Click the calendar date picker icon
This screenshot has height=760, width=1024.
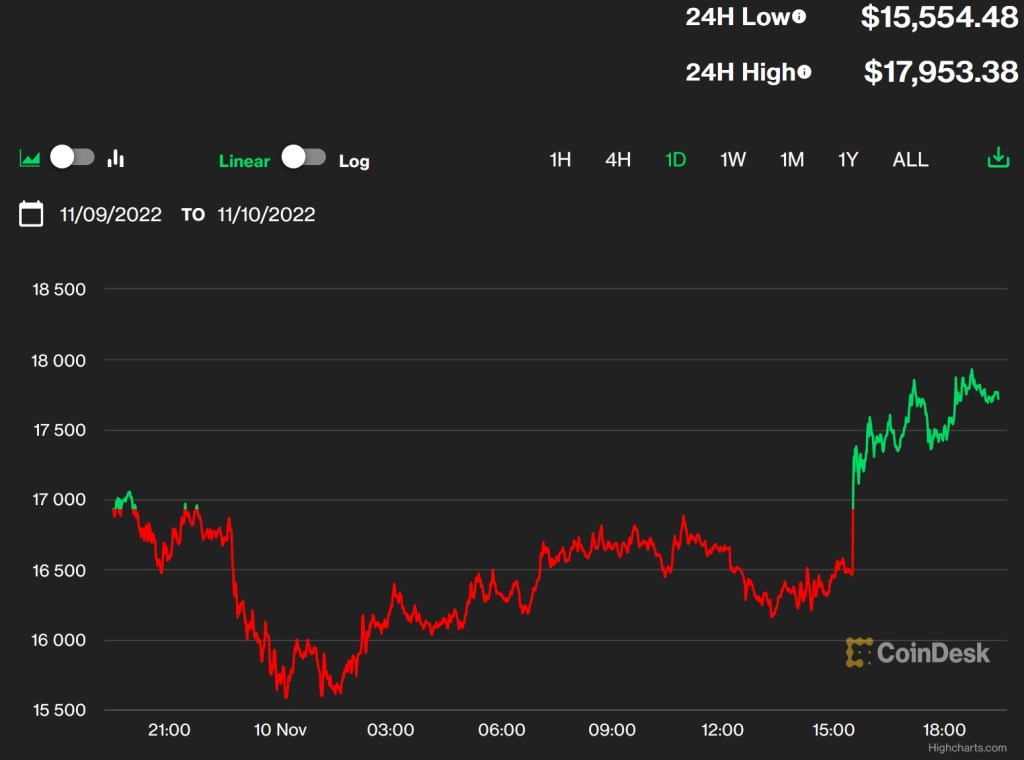click(x=31, y=214)
